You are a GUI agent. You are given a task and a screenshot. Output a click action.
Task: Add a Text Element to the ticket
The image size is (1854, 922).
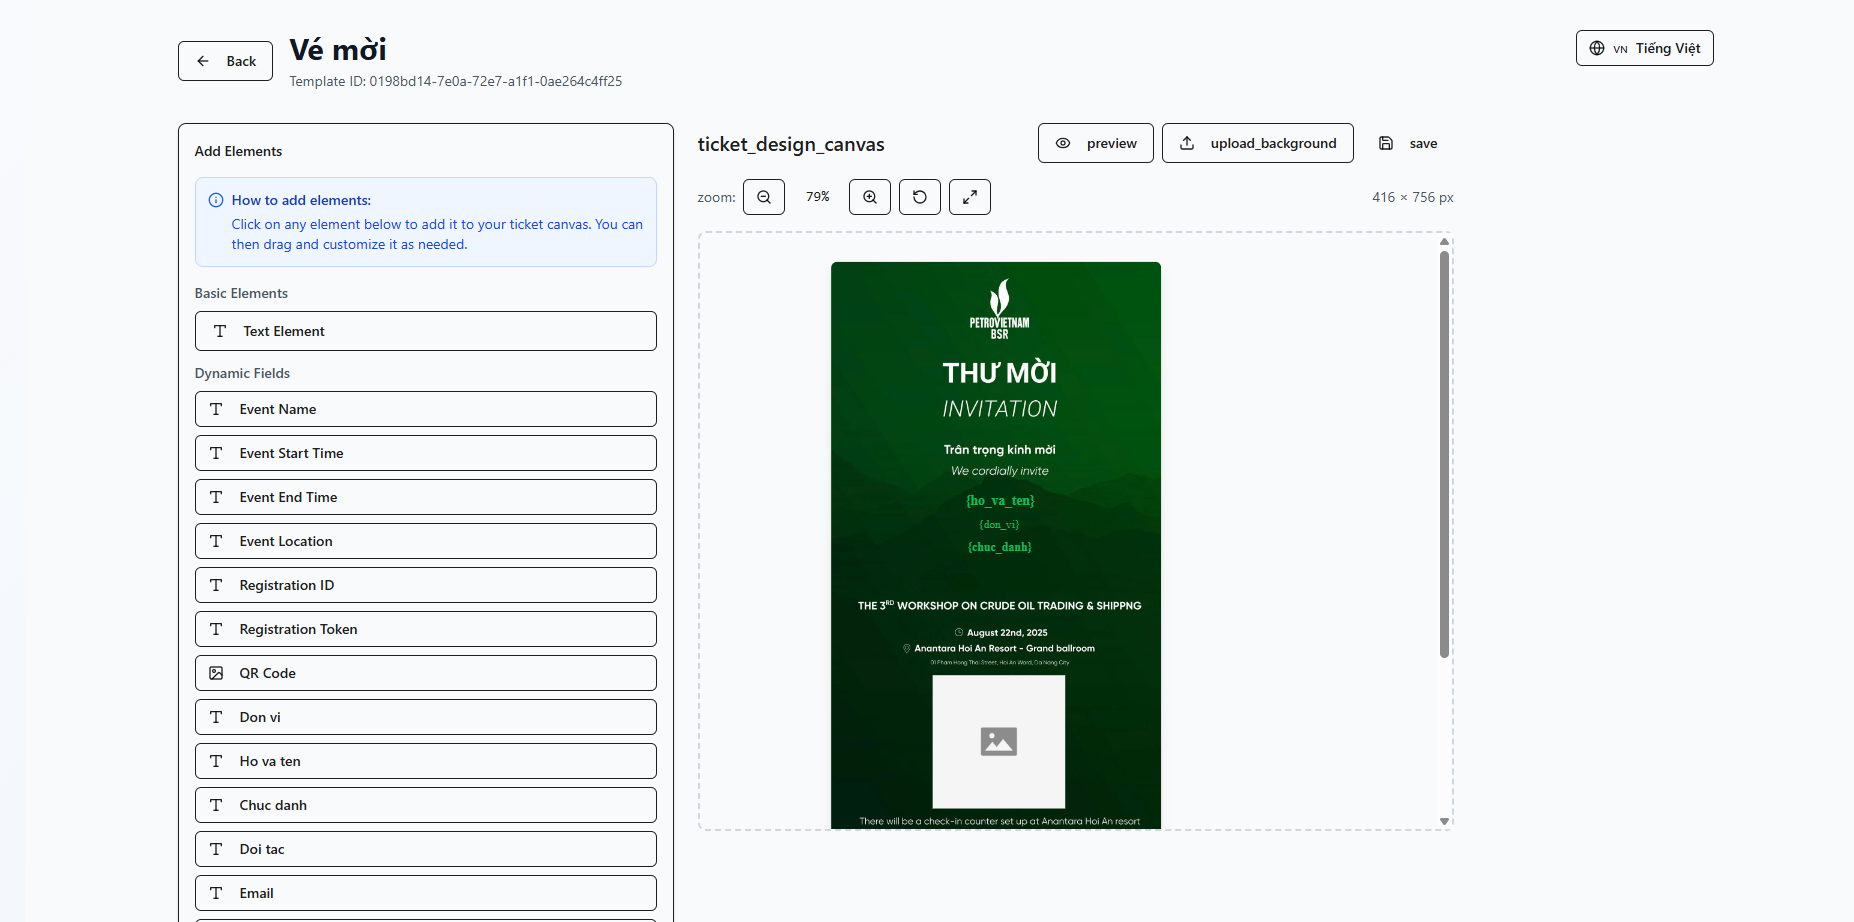point(425,331)
